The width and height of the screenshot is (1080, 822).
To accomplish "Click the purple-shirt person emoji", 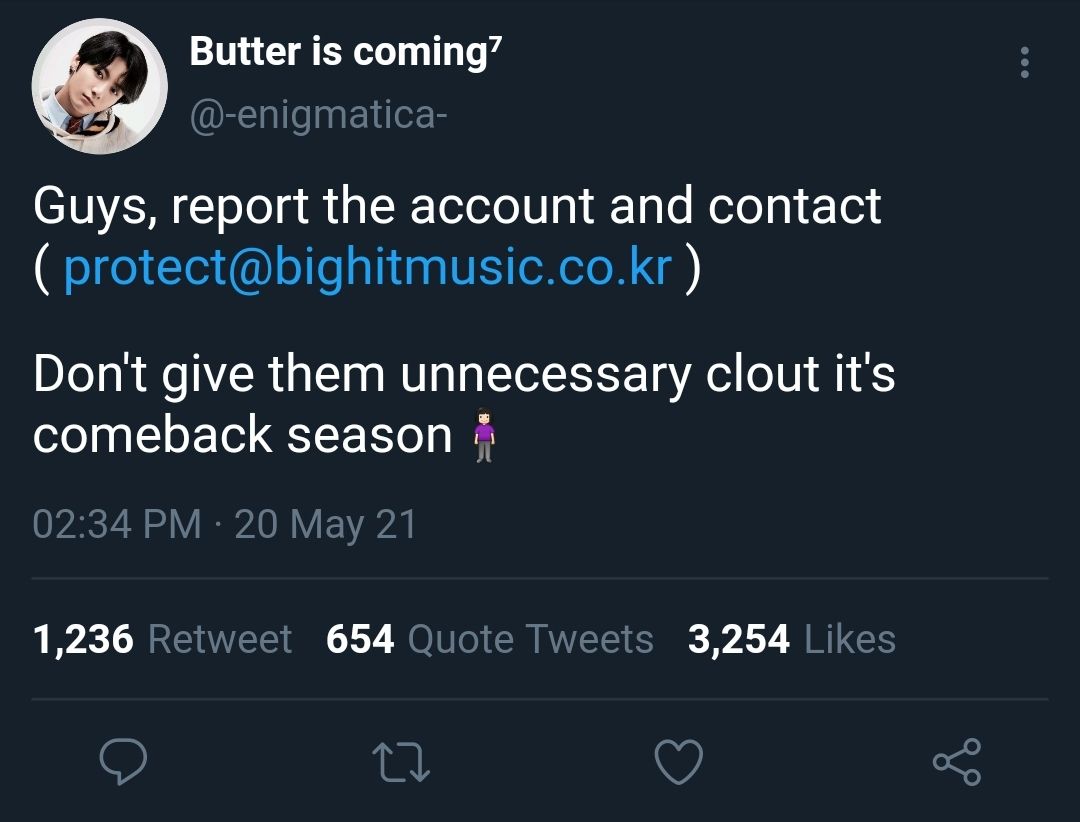I will (x=484, y=435).
